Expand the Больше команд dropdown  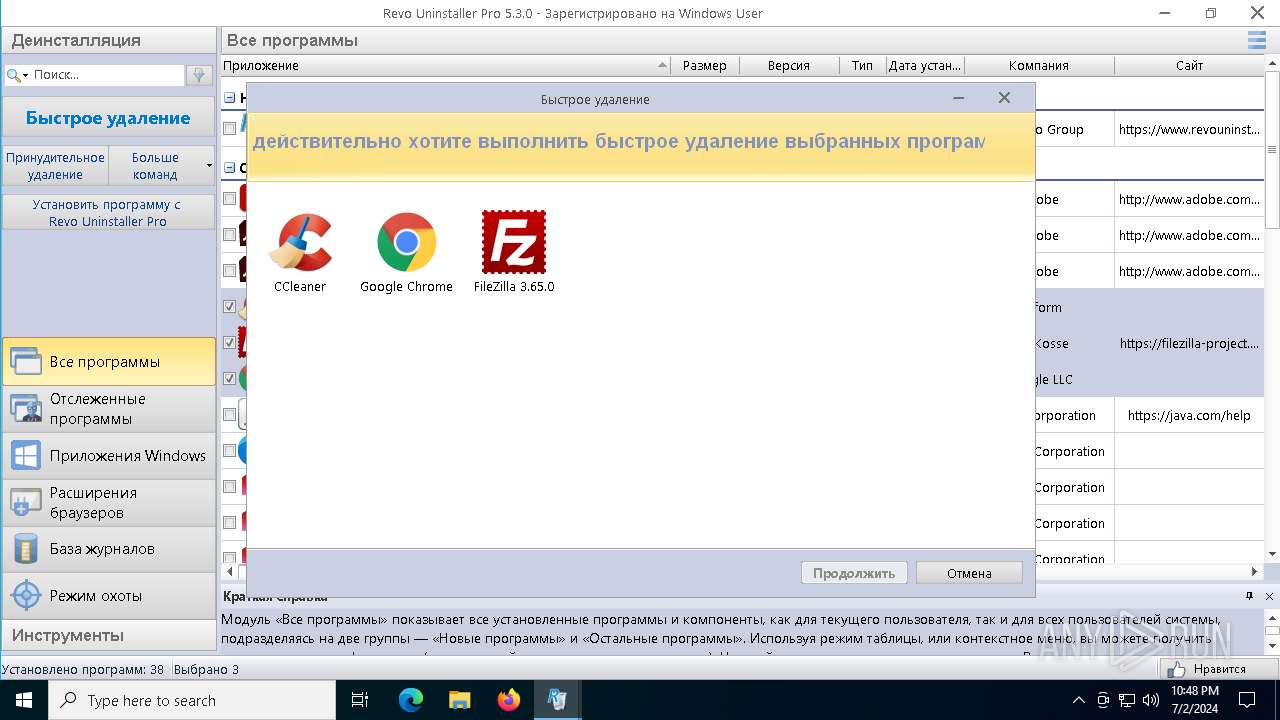209,165
